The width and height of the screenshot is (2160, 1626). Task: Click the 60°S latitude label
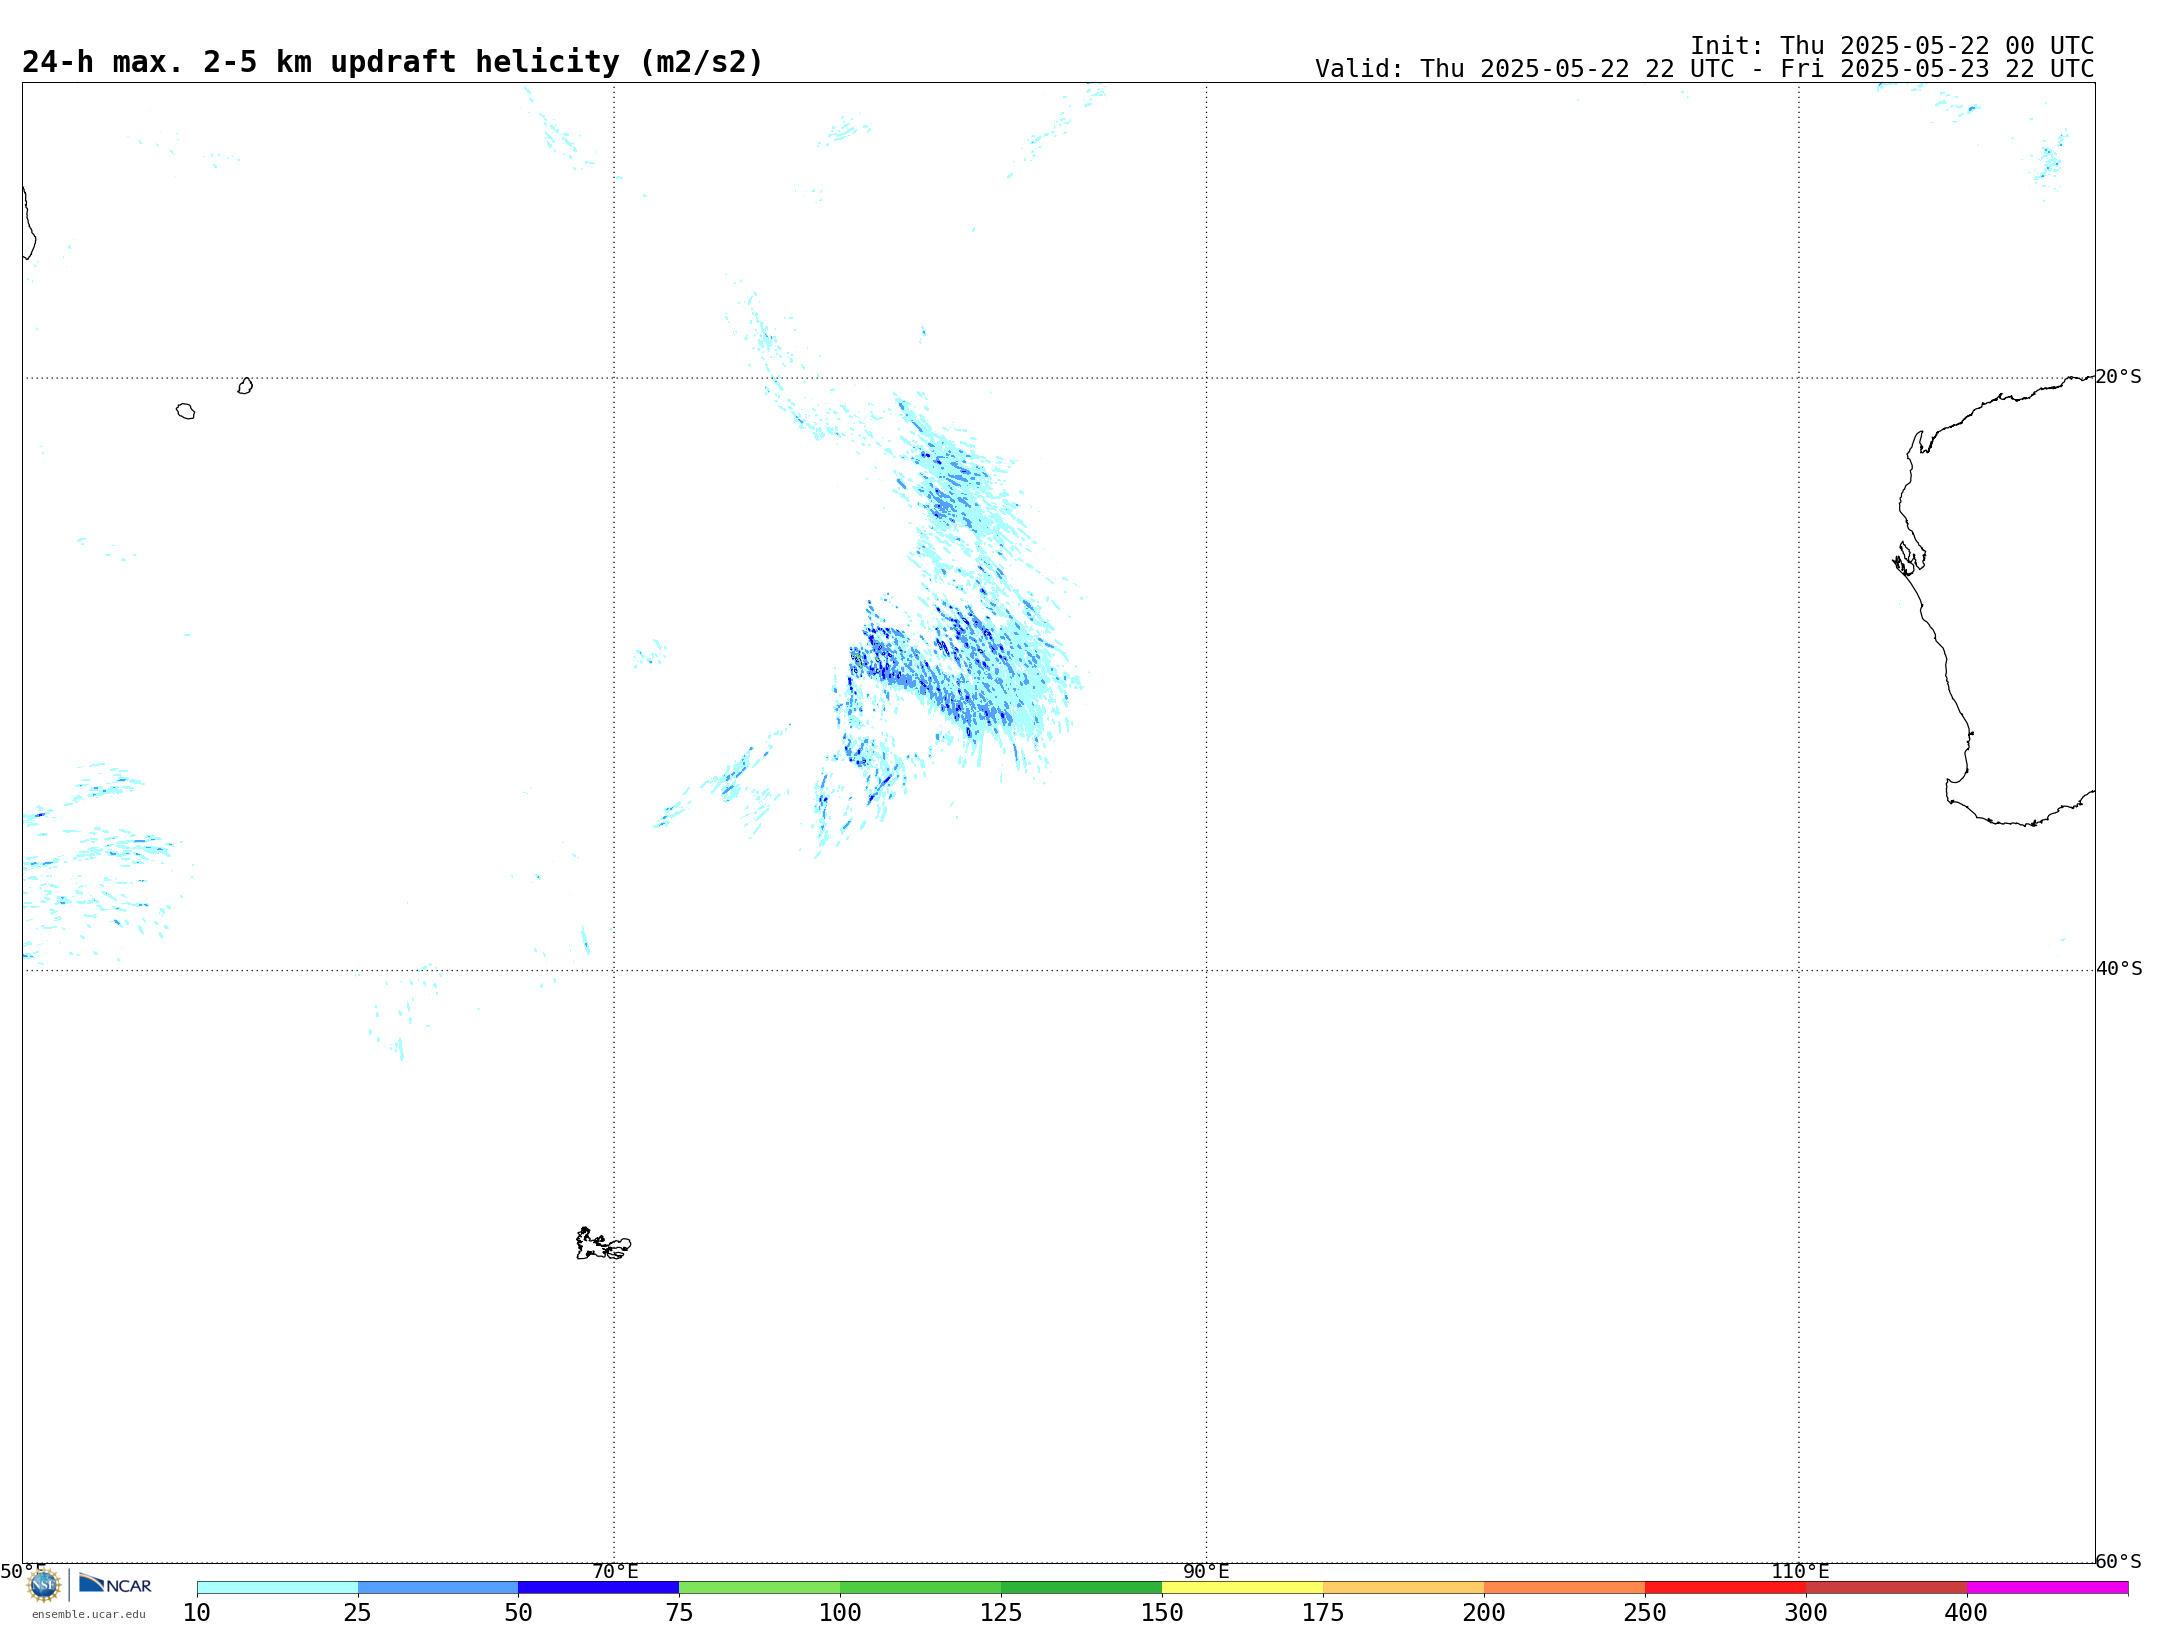tap(2119, 1561)
